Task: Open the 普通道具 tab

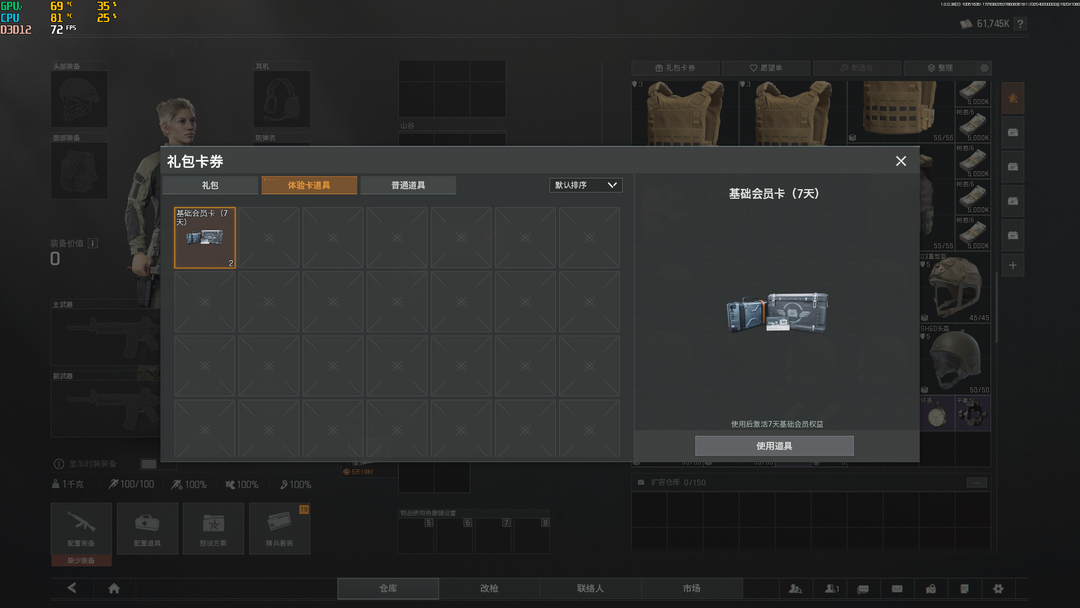Action: click(408, 185)
